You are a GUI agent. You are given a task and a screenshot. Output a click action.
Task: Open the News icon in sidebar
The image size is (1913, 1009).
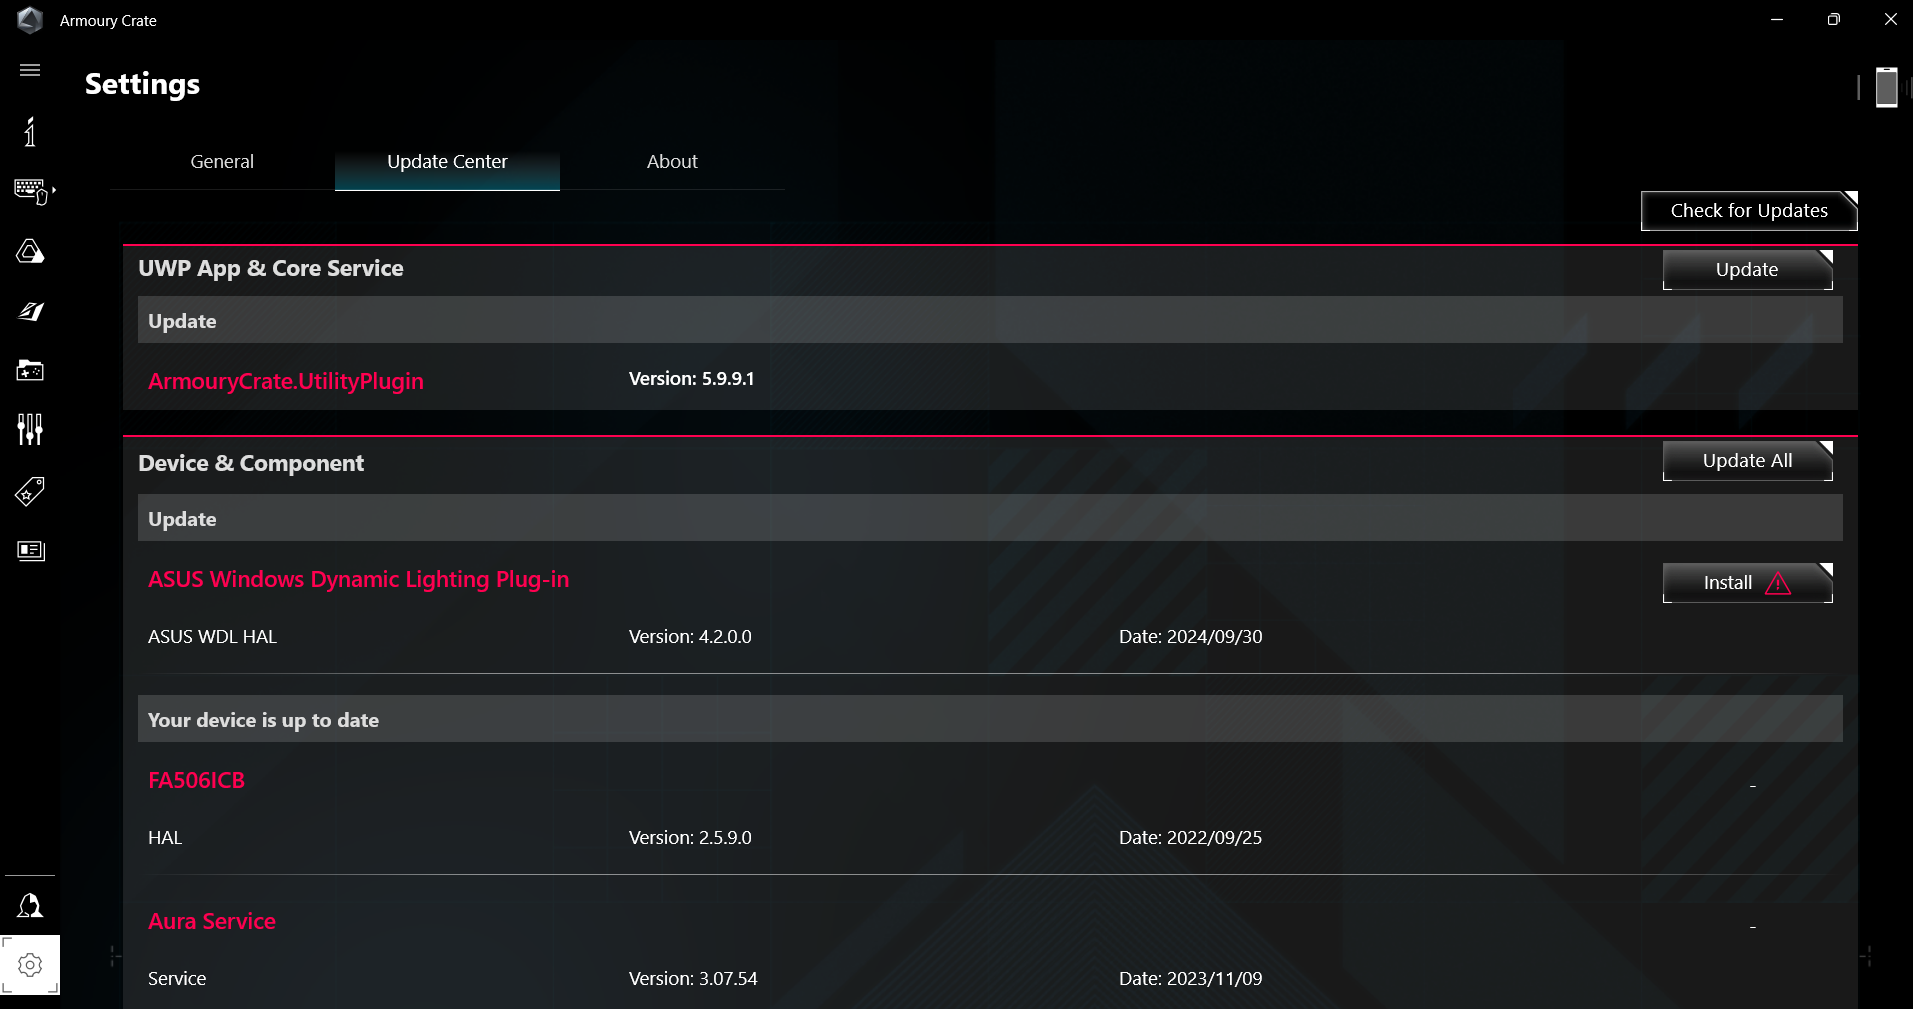(31, 550)
